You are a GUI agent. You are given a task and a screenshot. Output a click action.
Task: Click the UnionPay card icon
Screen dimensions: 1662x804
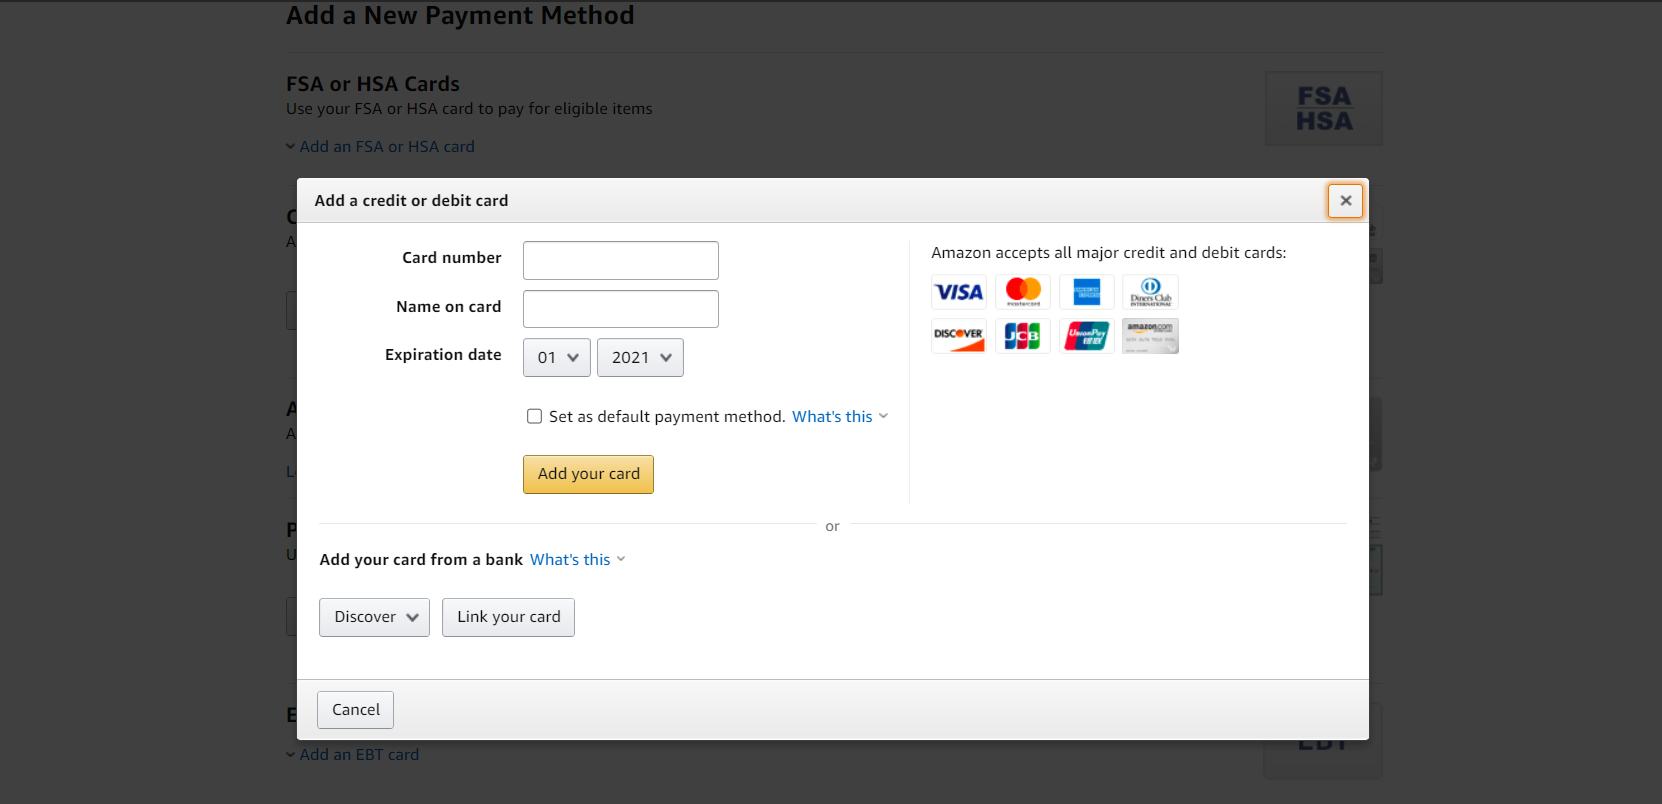click(1086, 336)
